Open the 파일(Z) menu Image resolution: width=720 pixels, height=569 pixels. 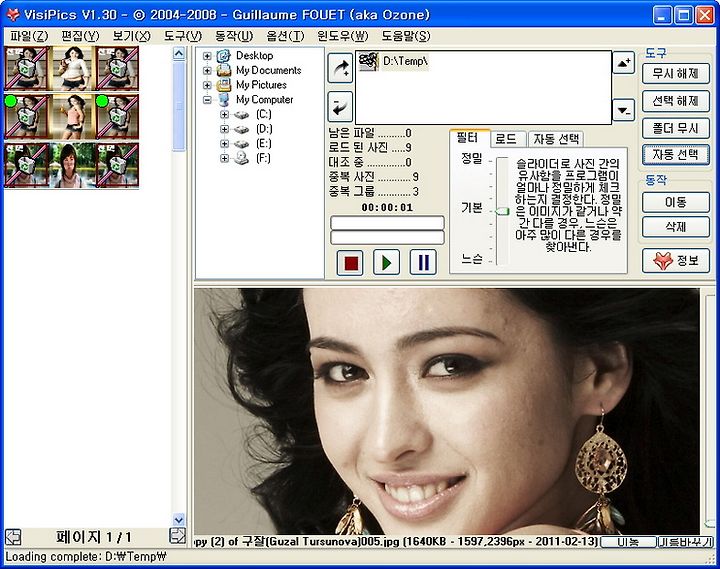29,36
